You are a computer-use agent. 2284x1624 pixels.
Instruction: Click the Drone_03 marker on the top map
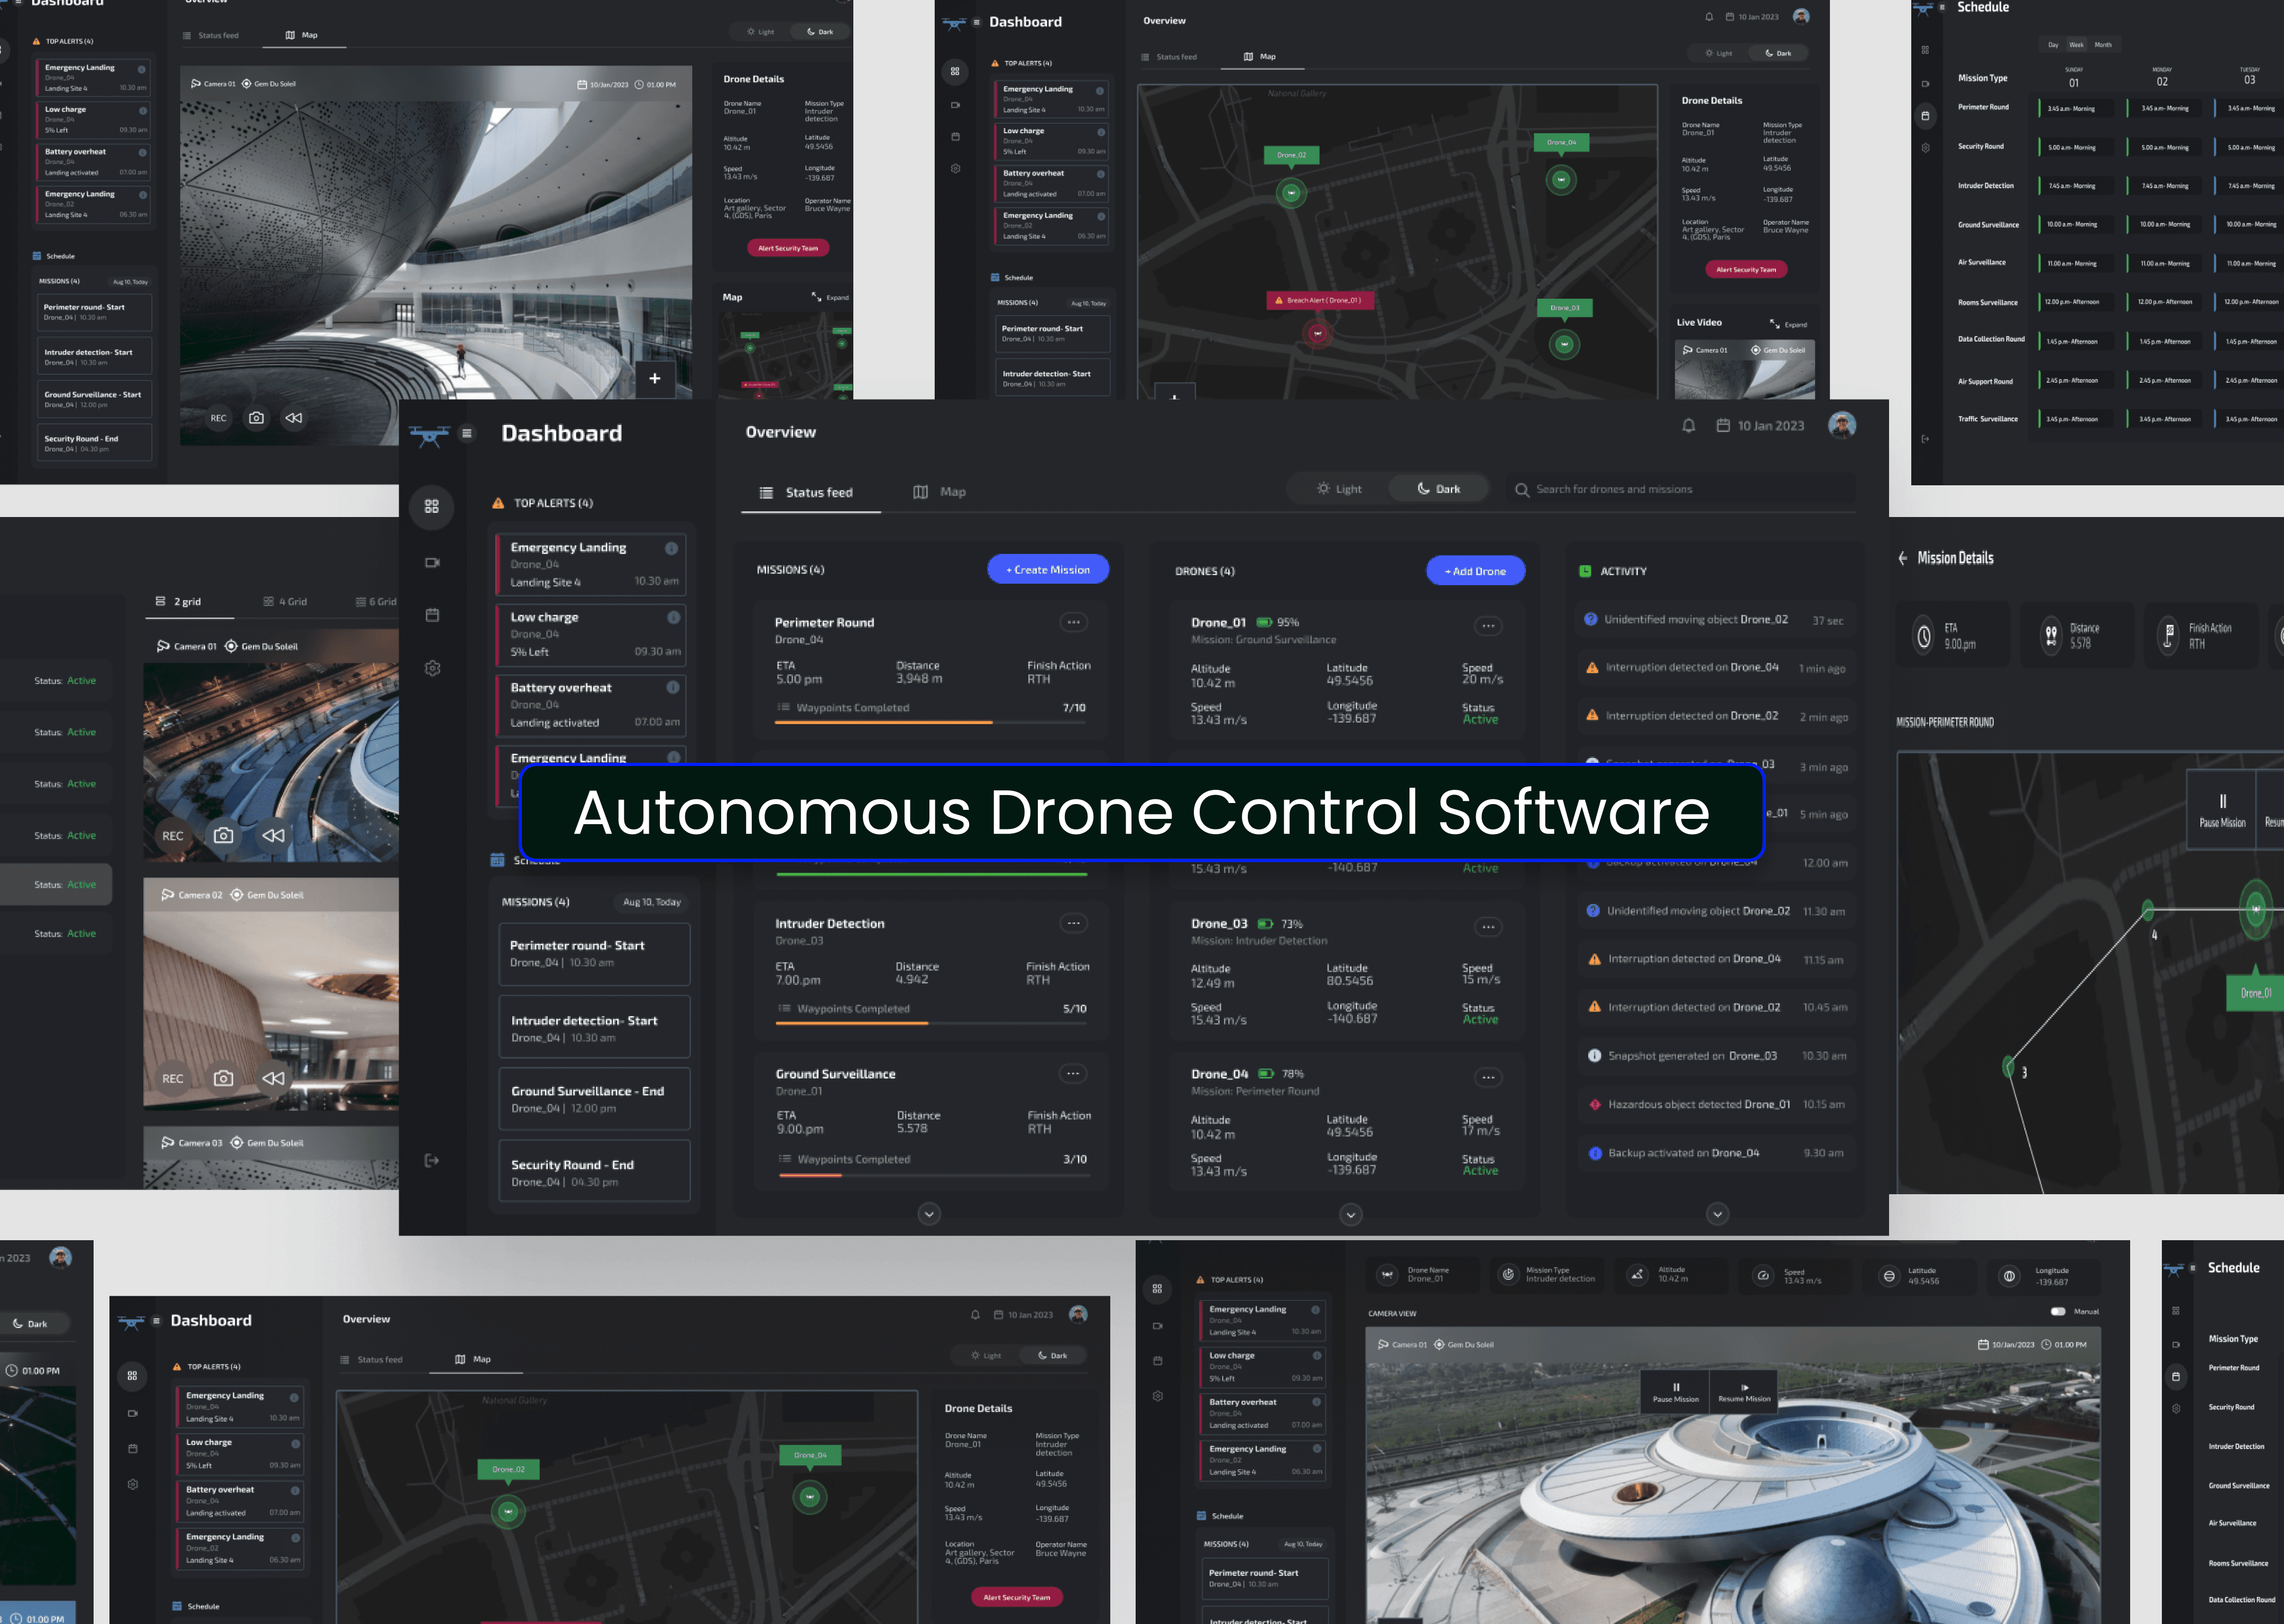pyautogui.click(x=1564, y=344)
